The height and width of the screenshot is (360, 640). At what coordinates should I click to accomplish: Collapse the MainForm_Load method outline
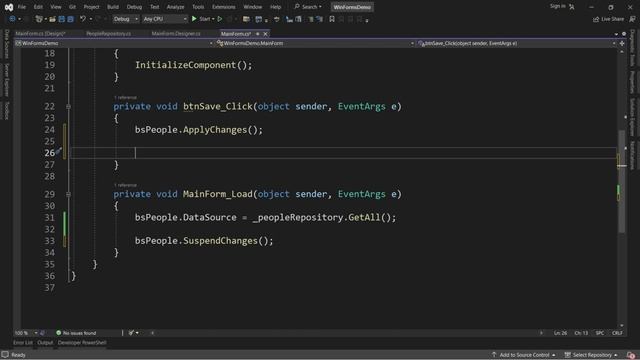(x=68, y=194)
